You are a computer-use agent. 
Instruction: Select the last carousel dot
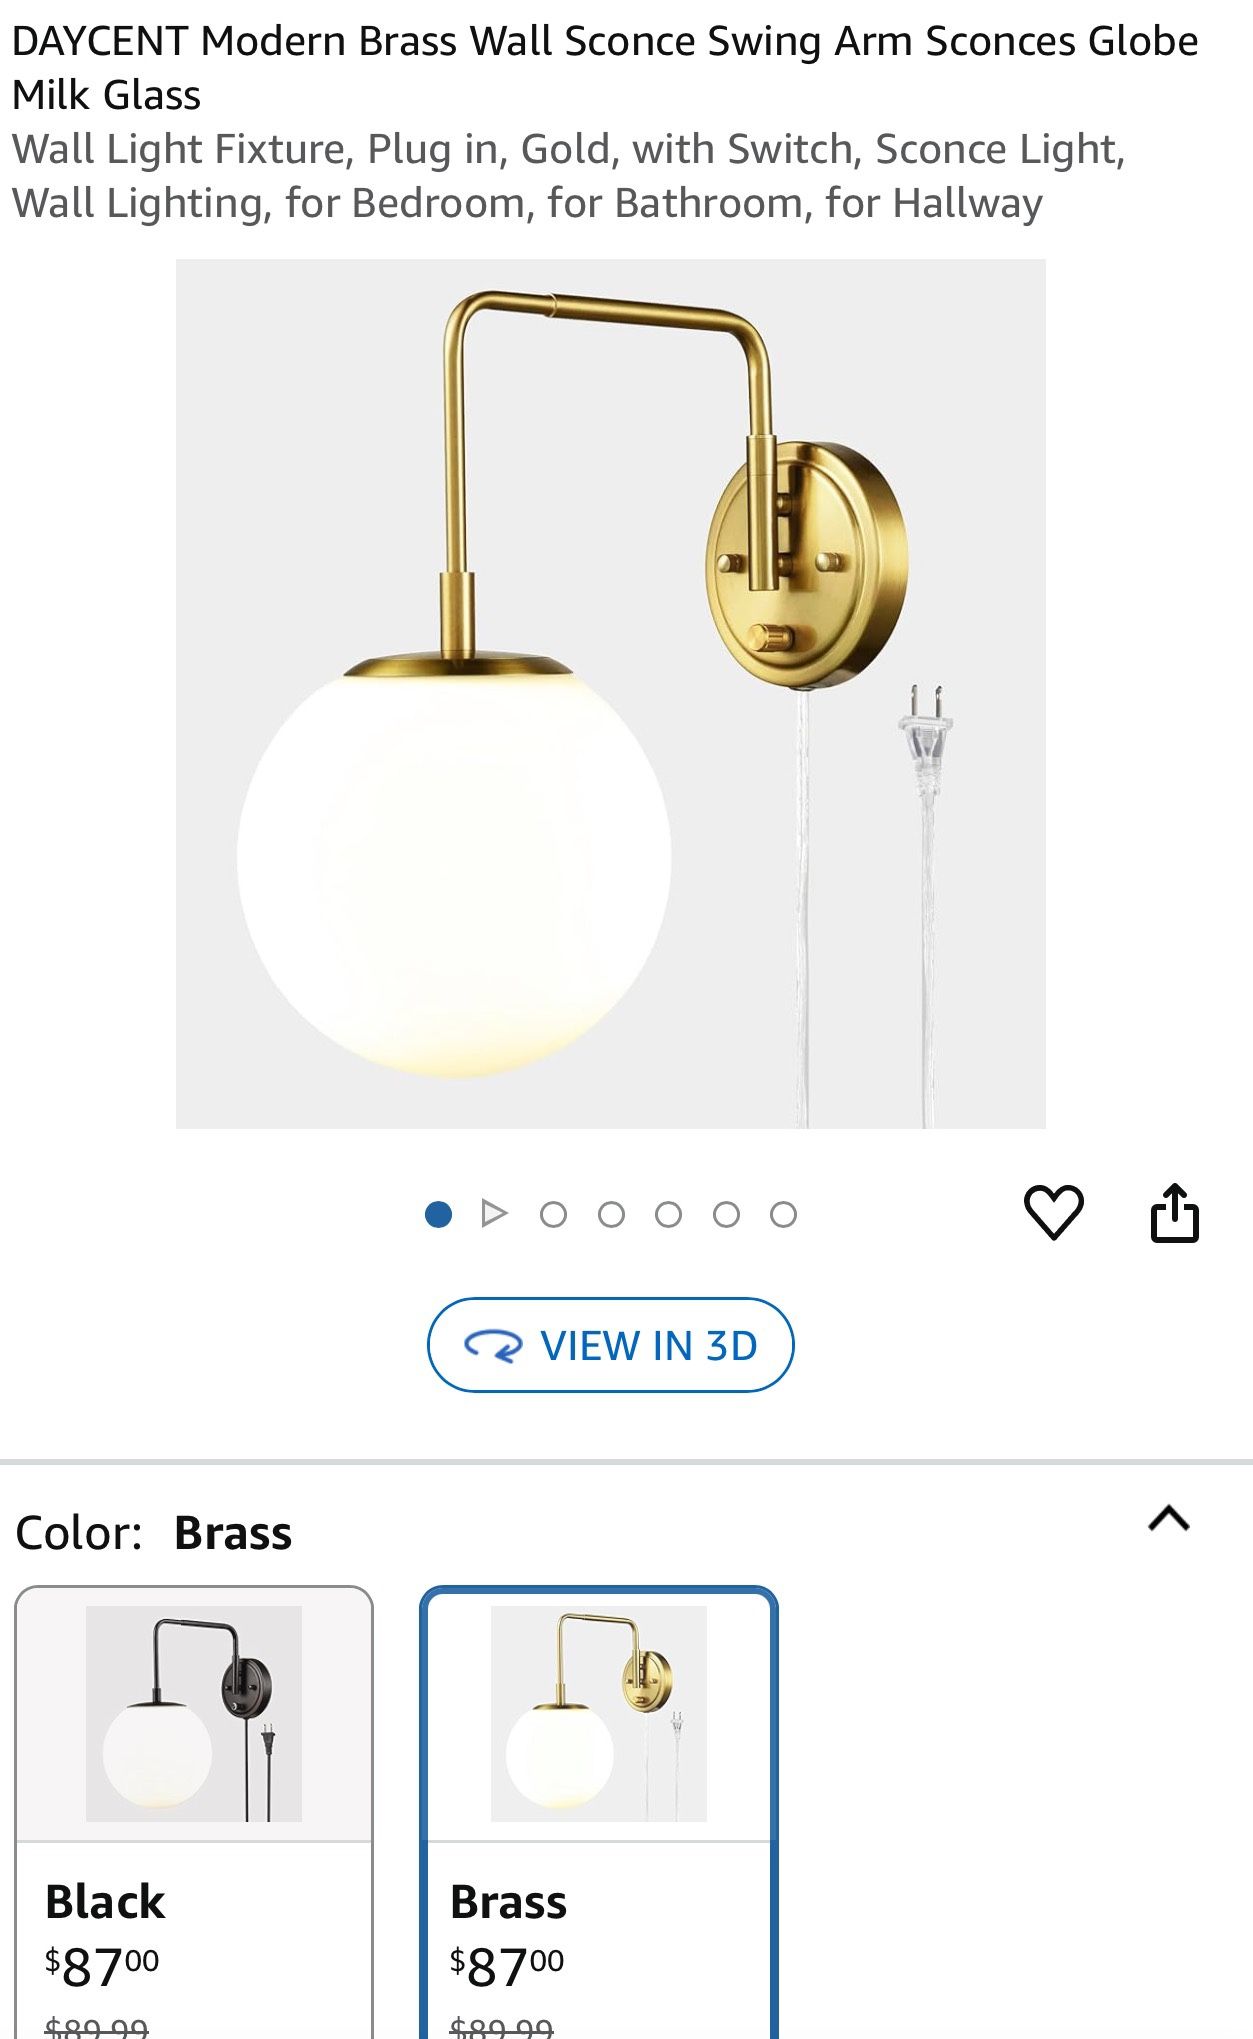pos(784,1214)
